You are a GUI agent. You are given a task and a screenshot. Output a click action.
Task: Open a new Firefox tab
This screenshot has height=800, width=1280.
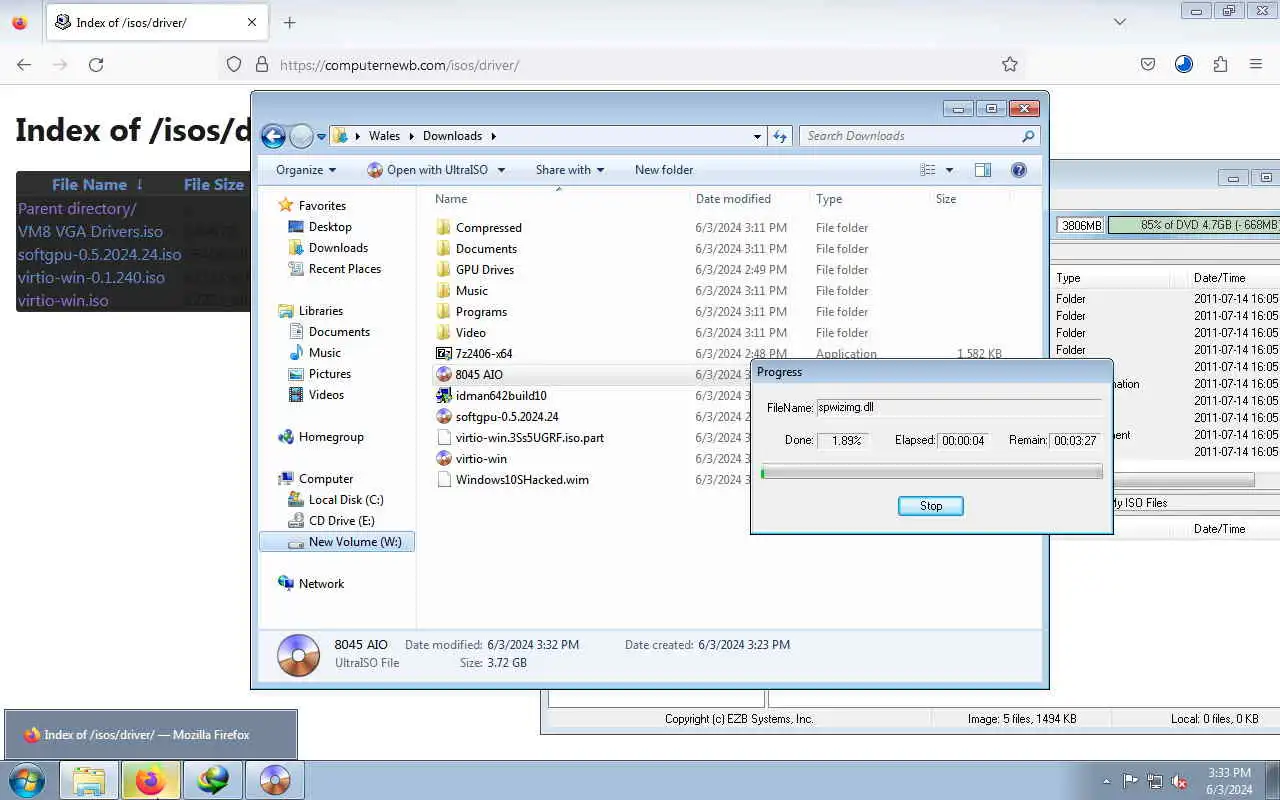coord(289,22)
